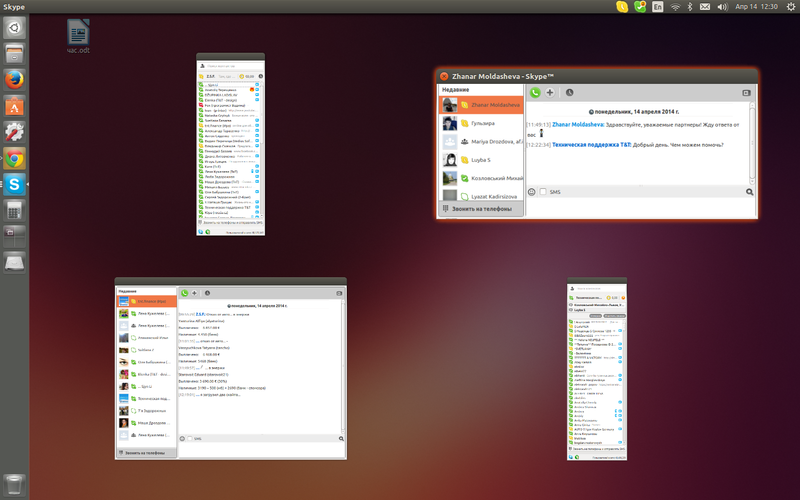Open the En keyboard layout indicator
This screenshot has height=500, width=800.
point(658,7)
